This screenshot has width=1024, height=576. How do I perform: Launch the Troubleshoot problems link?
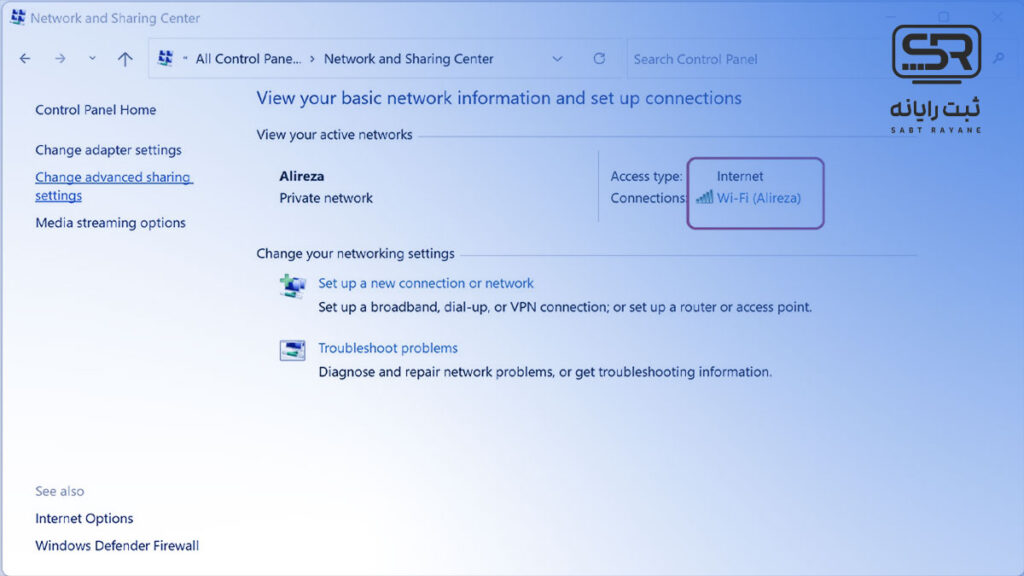coord(387,348)
